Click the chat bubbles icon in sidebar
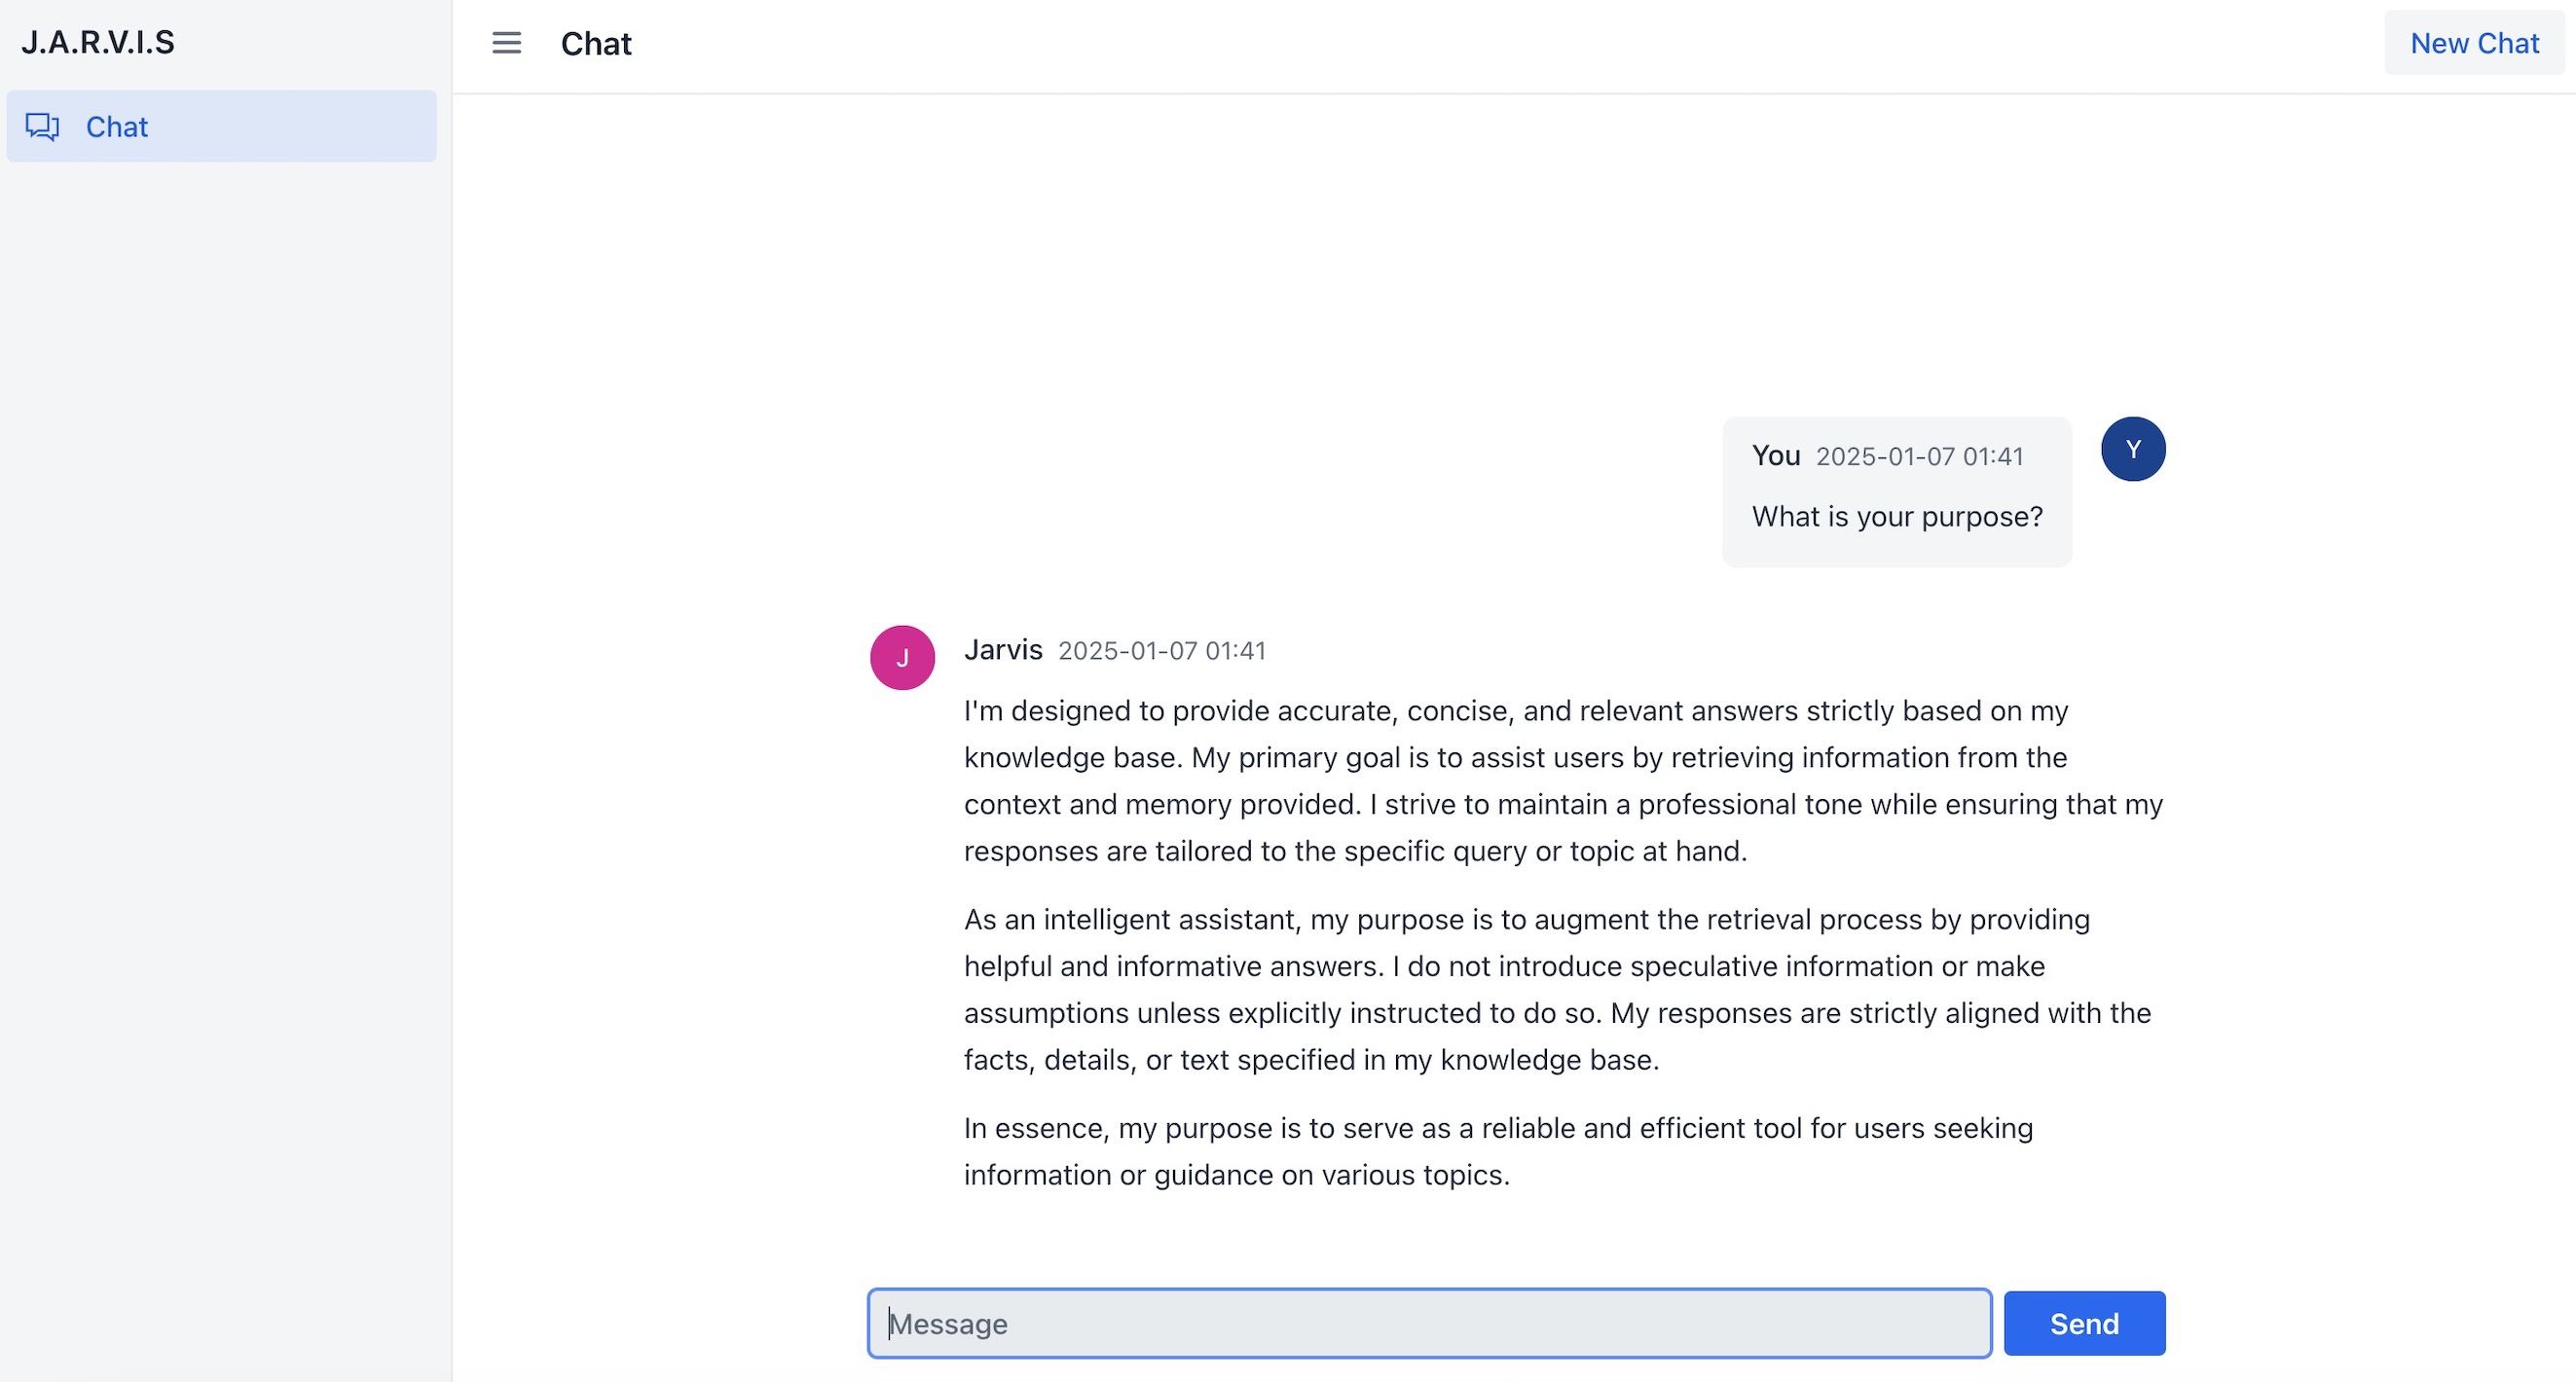 [x=42, y=127]
